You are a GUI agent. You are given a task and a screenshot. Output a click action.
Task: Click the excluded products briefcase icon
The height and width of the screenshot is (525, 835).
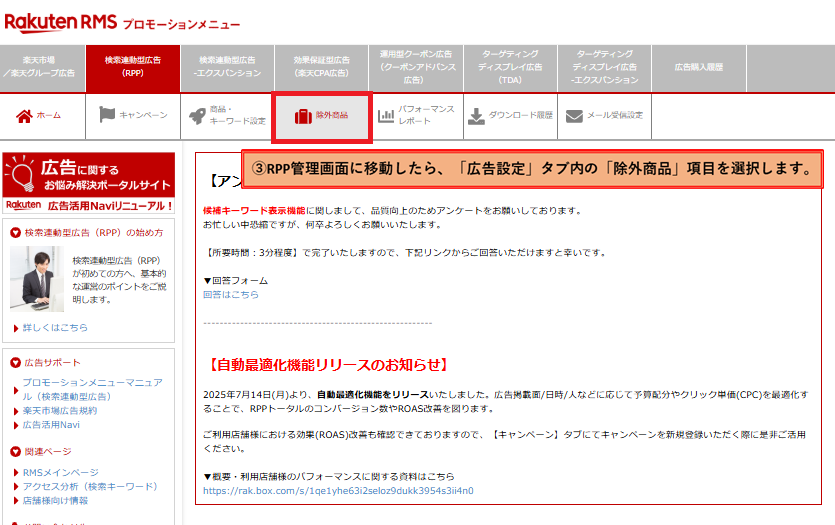click(x=302, y=116)
